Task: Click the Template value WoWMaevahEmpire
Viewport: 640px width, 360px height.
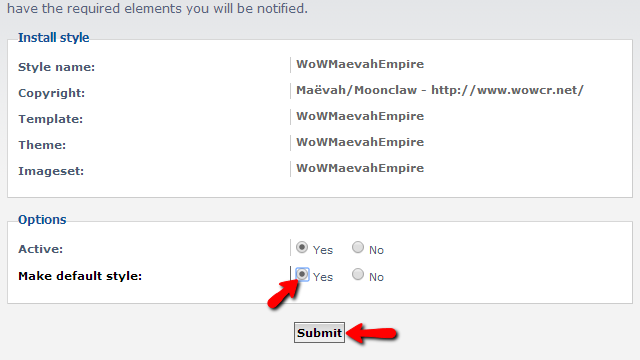Action: pyautogui.click(x=360, y=116)
